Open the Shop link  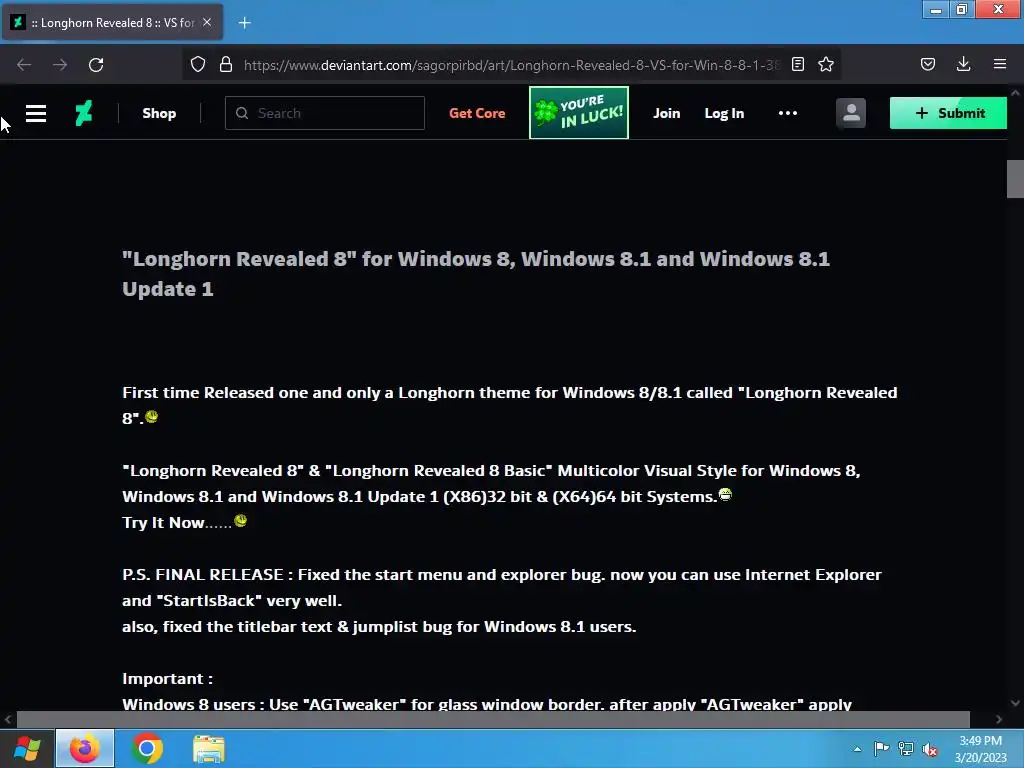[x=159, y=113]
